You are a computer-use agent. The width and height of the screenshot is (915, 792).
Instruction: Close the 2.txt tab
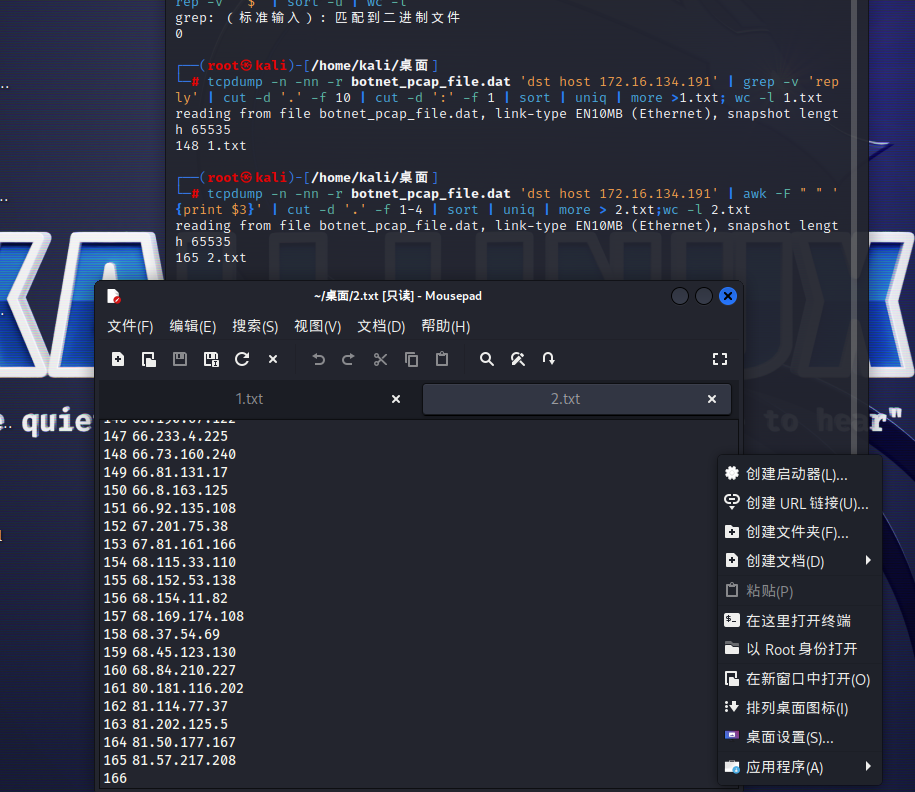(x=711, y=399)
